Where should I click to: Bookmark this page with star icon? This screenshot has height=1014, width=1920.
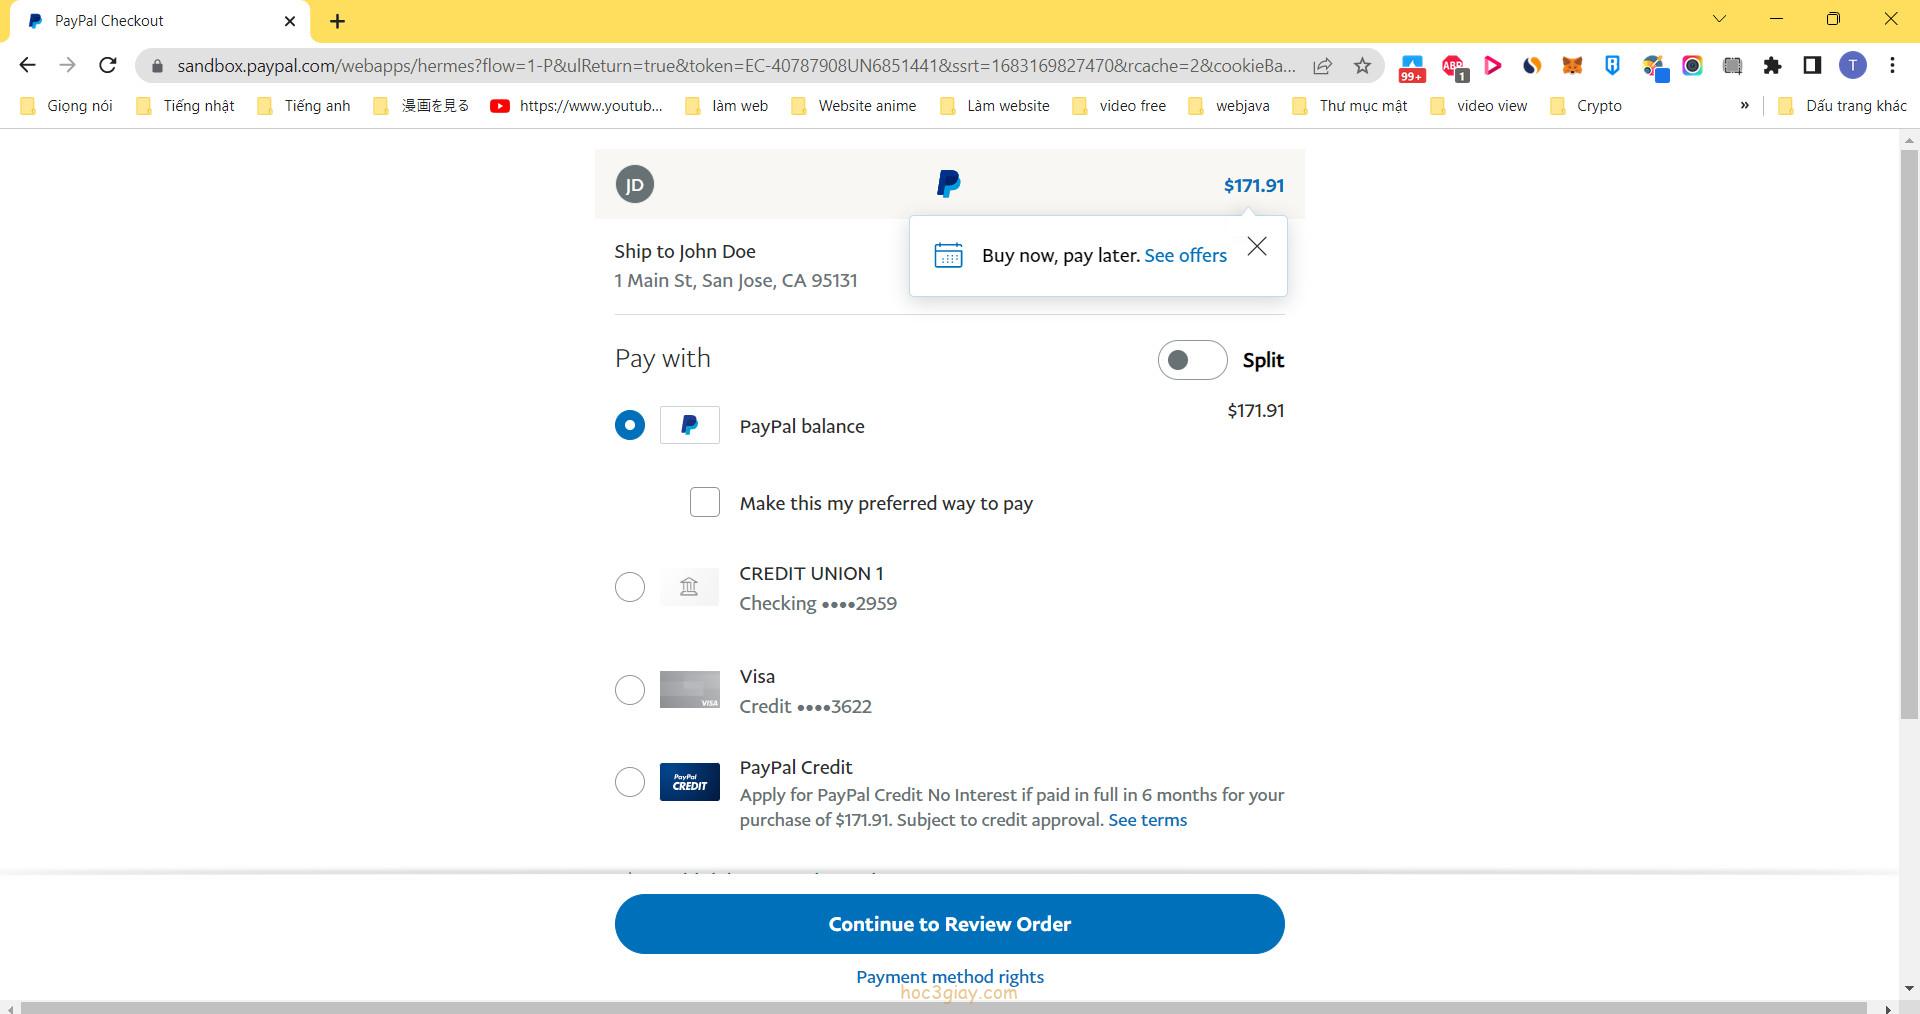tap(1362, 66)
